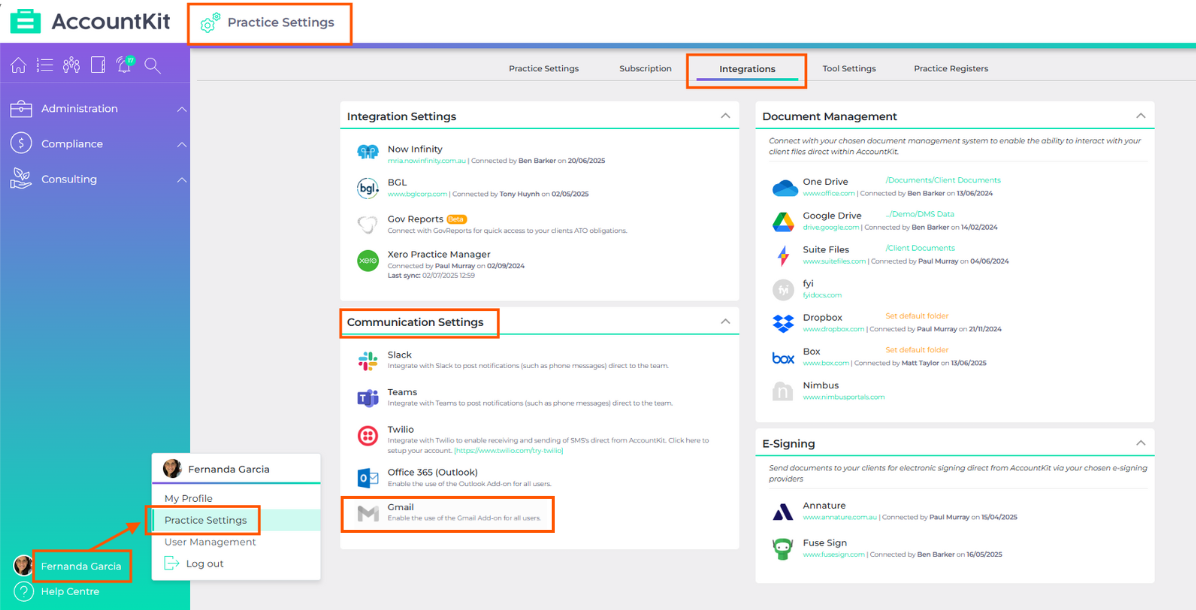This screenshot has width=1196, height=610.
Task: Expand the Administration menu chevron
Action: click(x=182, y=109)
